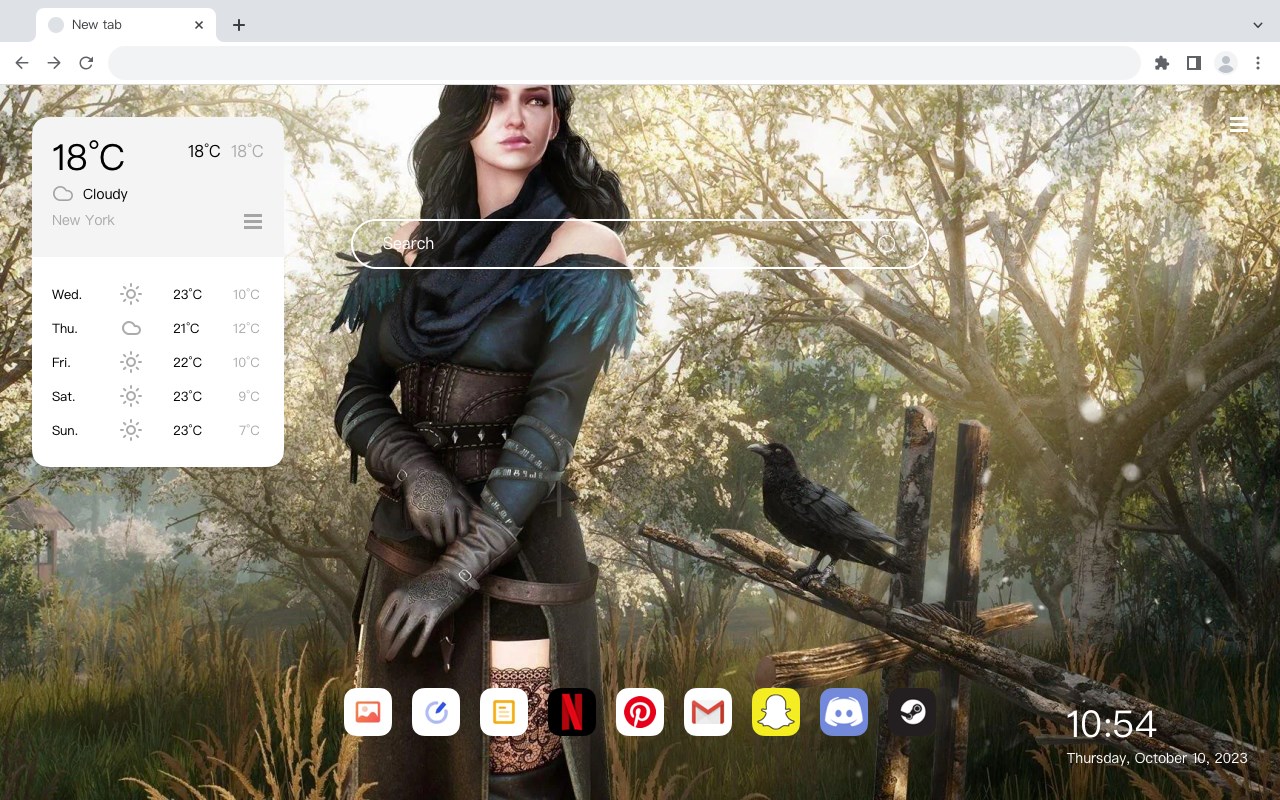
Task: Click the sunny icon in Sun. row
Action: pyautogui.click(x=131, y=430)
